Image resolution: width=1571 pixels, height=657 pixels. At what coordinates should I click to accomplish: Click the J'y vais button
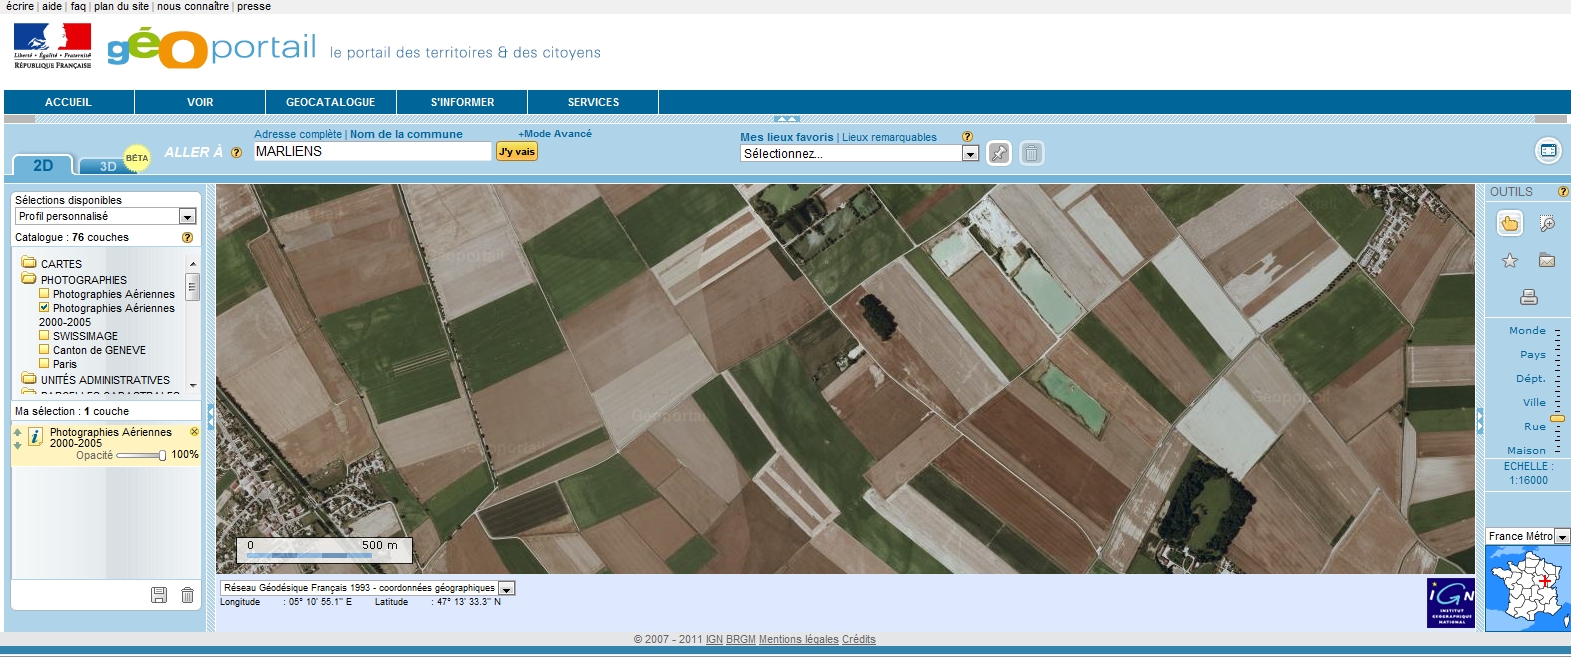click(517, 151)
